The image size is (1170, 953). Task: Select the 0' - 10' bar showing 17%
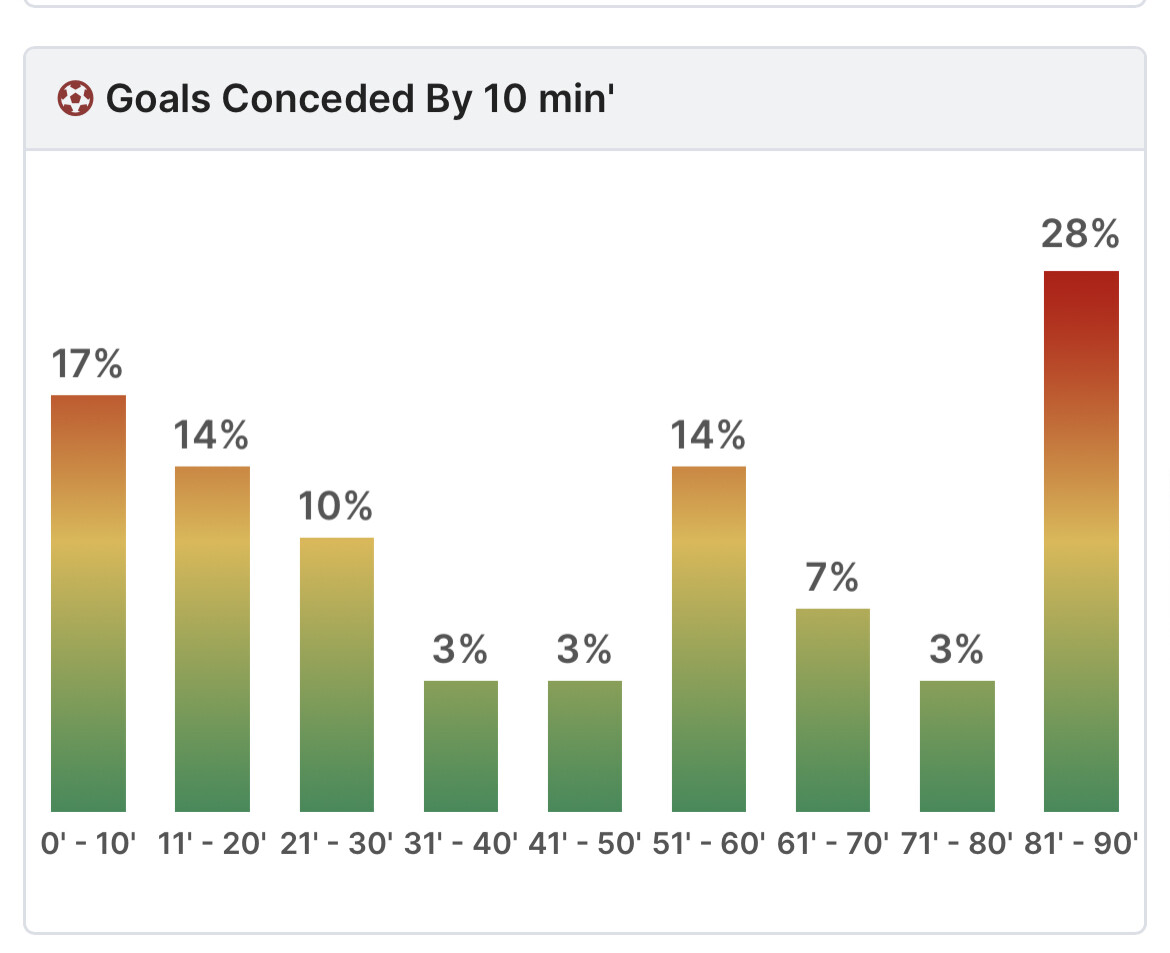point(88,603)
